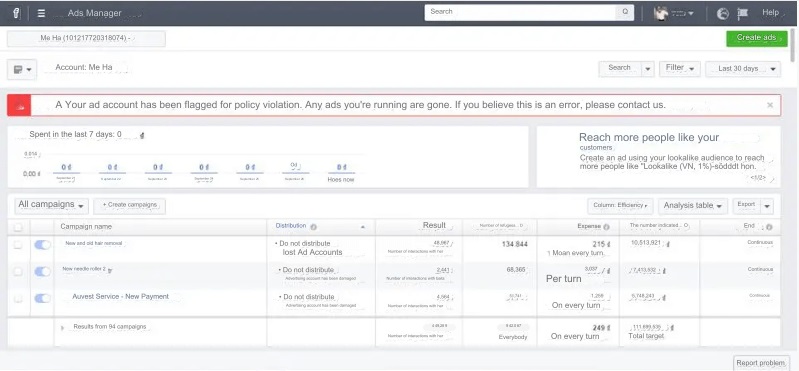The height and width of the screenshot is (371, 799).
Task: Toggle the Auvest Service - New Payment campaign
Action: coord(42,299)
